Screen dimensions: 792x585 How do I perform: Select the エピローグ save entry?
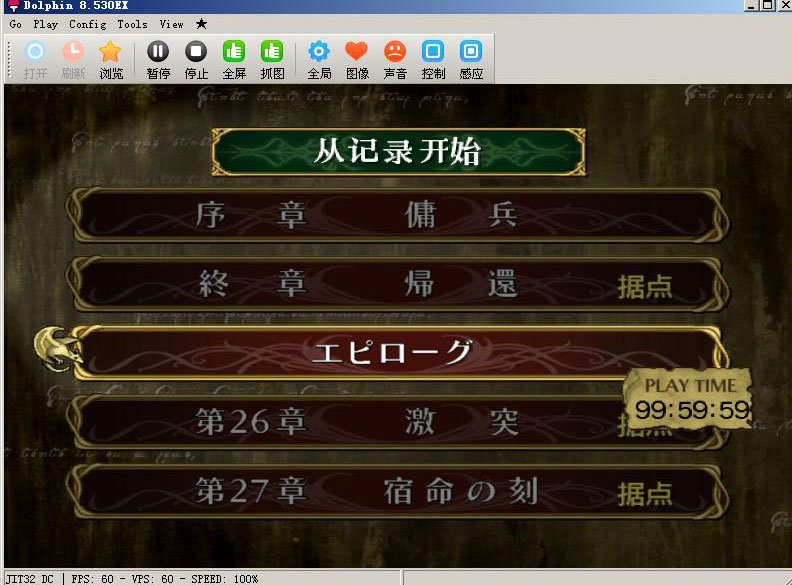tap(395, 352)
